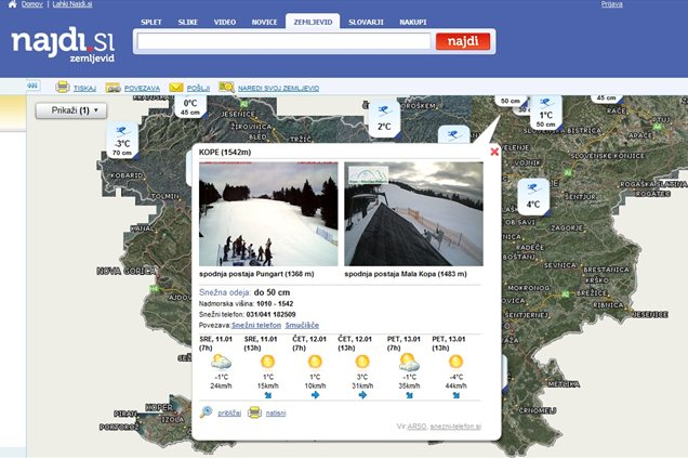This screenshot has width=688, height=458.
Task: Click the printer icon beside natisni
Action: point(254,412)
